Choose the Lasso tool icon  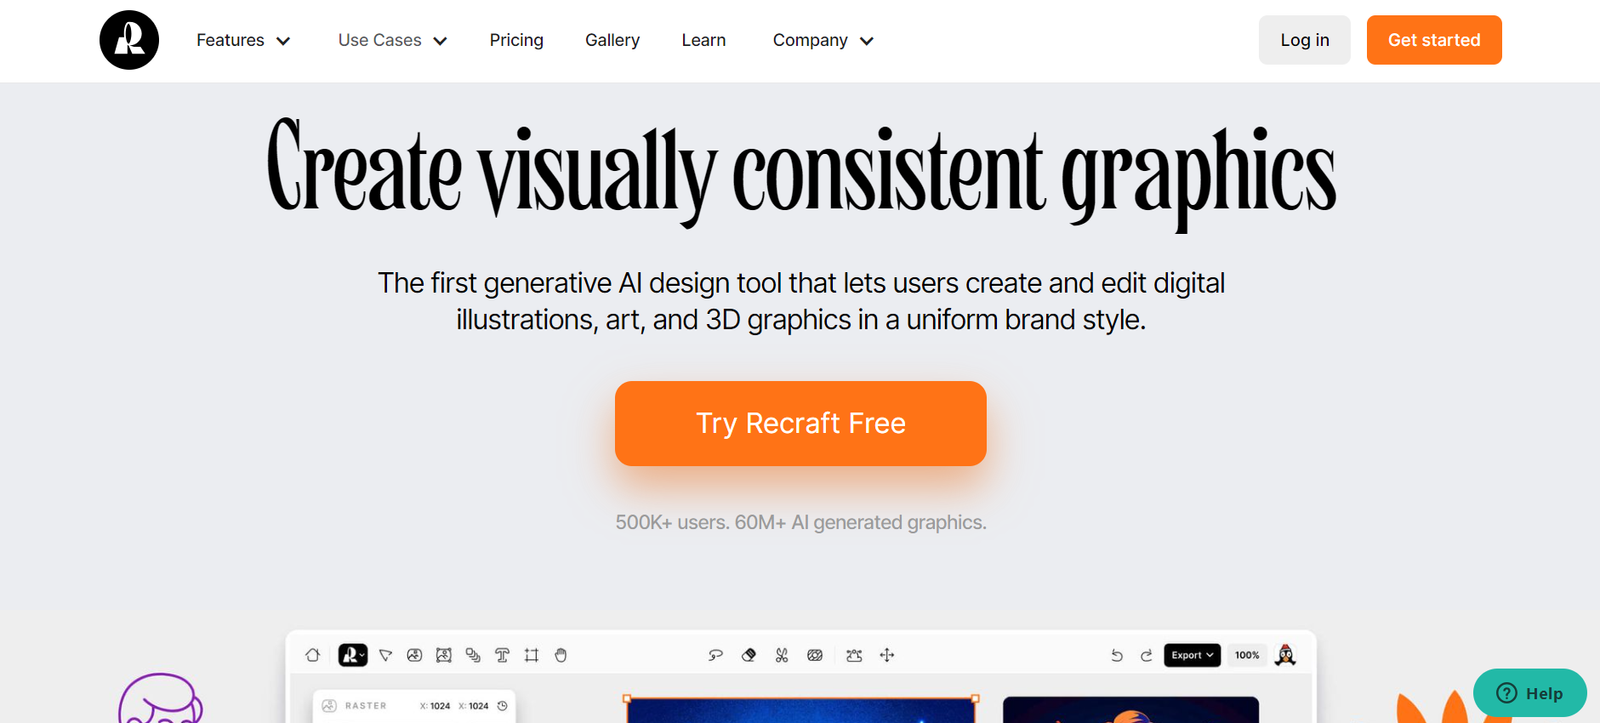[x=715, y=655]
